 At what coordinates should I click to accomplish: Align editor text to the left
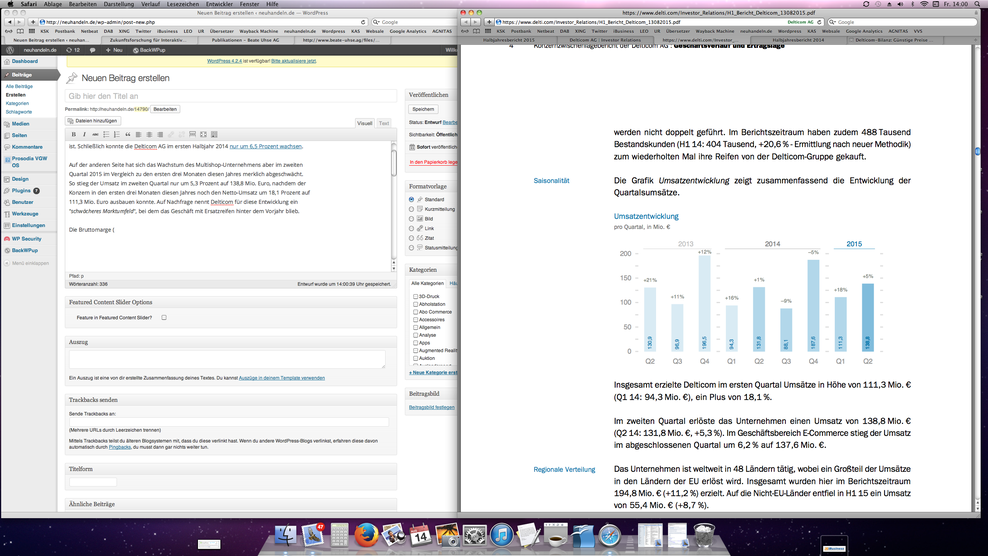138,134
